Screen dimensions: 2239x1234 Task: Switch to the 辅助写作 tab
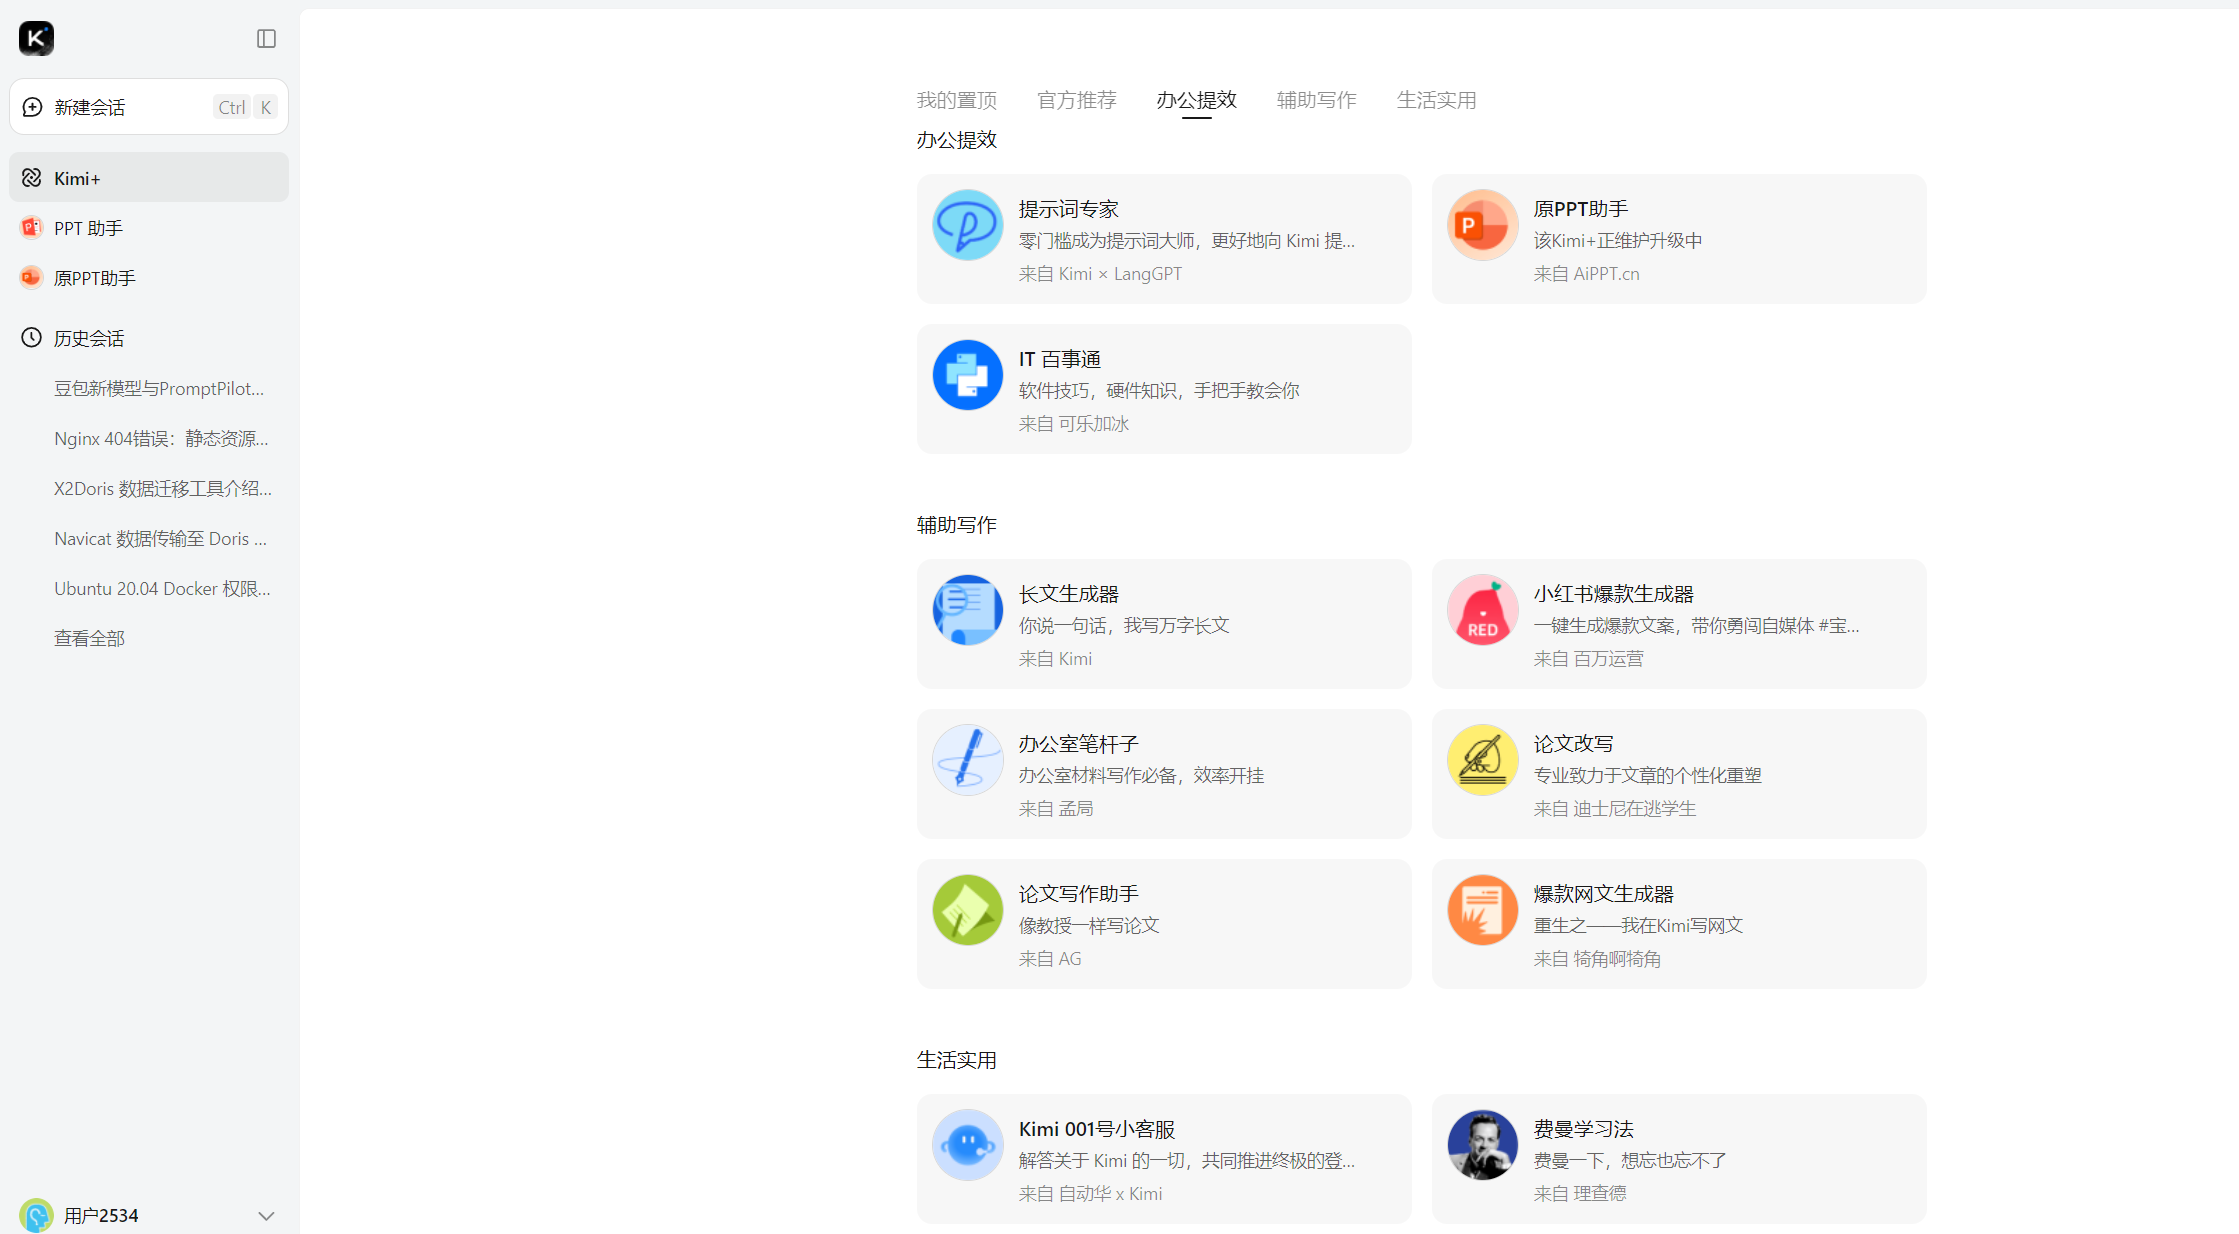[1316, 100]
